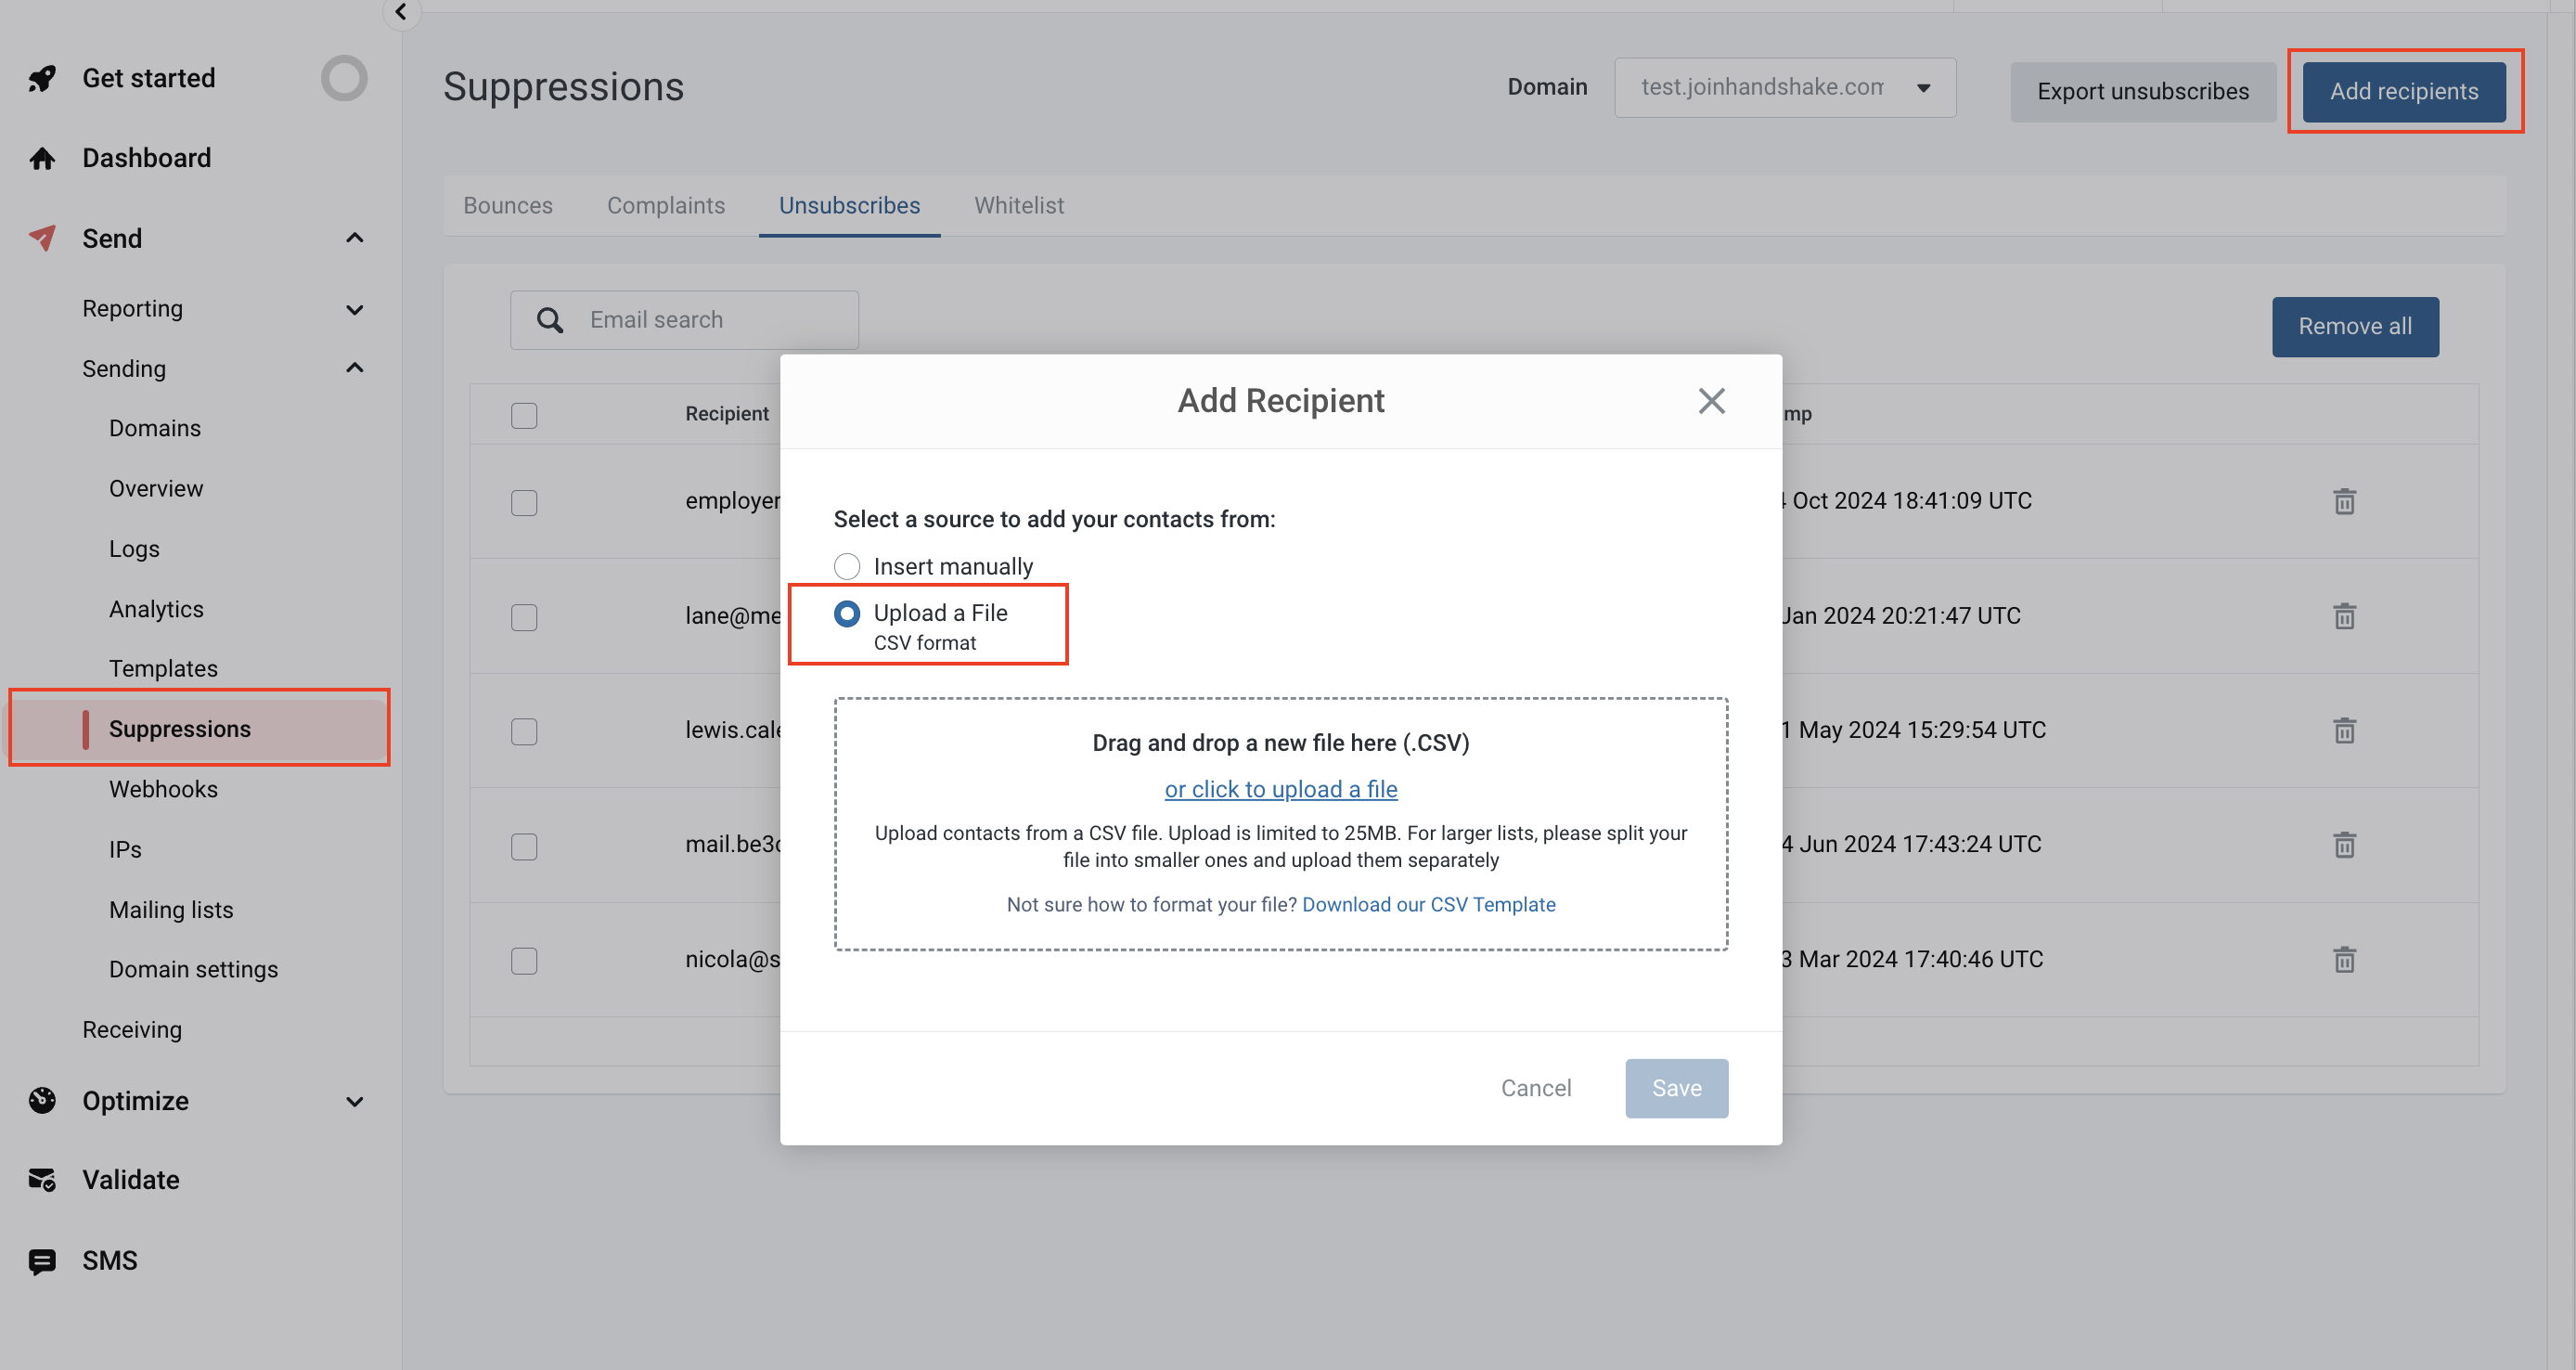Click the SMS chat bubble icon
The width and height of the screenshot is (2576, 1370).
[x=42, y=1261]
